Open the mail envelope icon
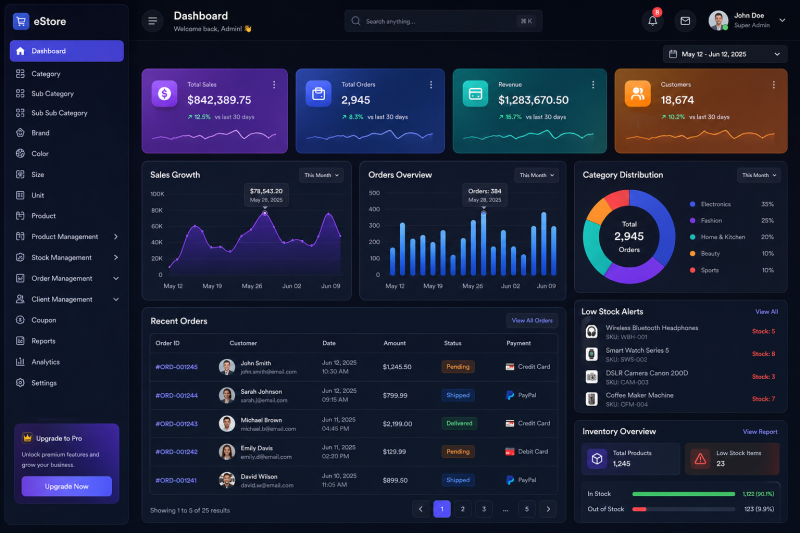800x533 pixels. pos(685,21)
